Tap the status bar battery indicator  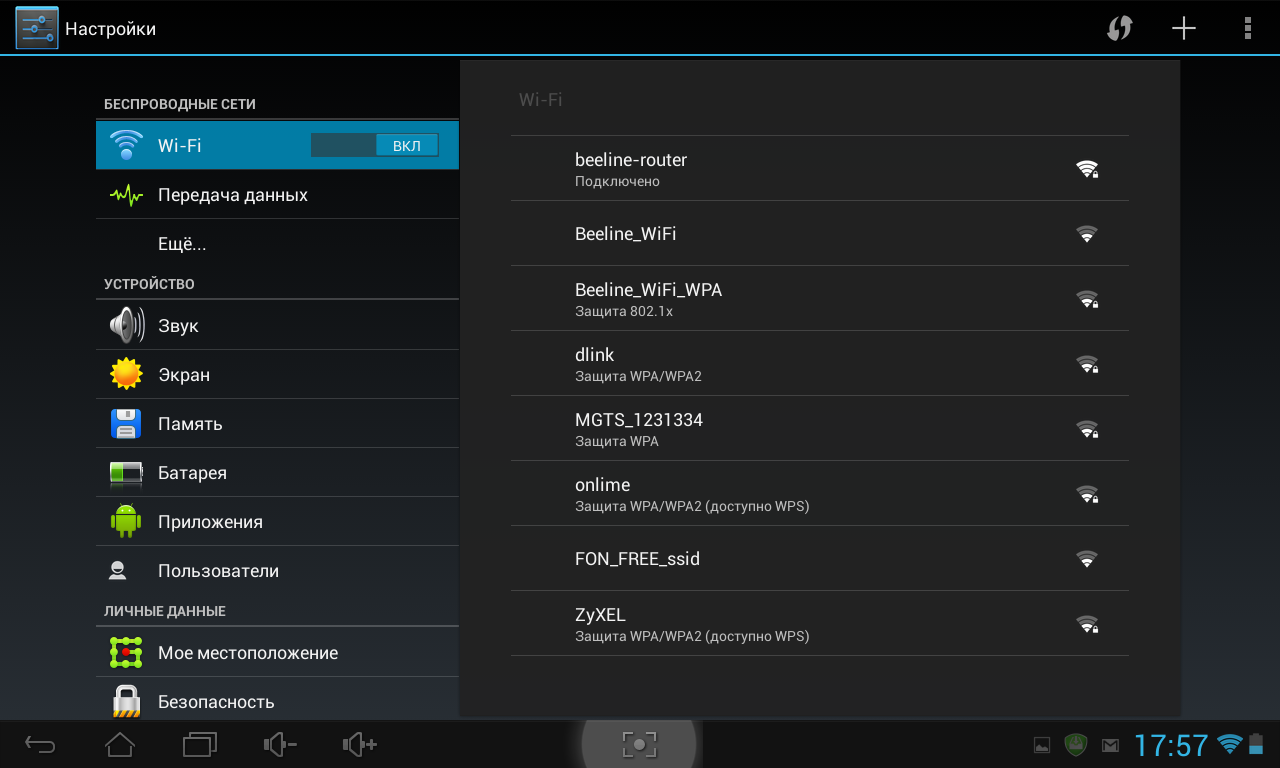1256,744
